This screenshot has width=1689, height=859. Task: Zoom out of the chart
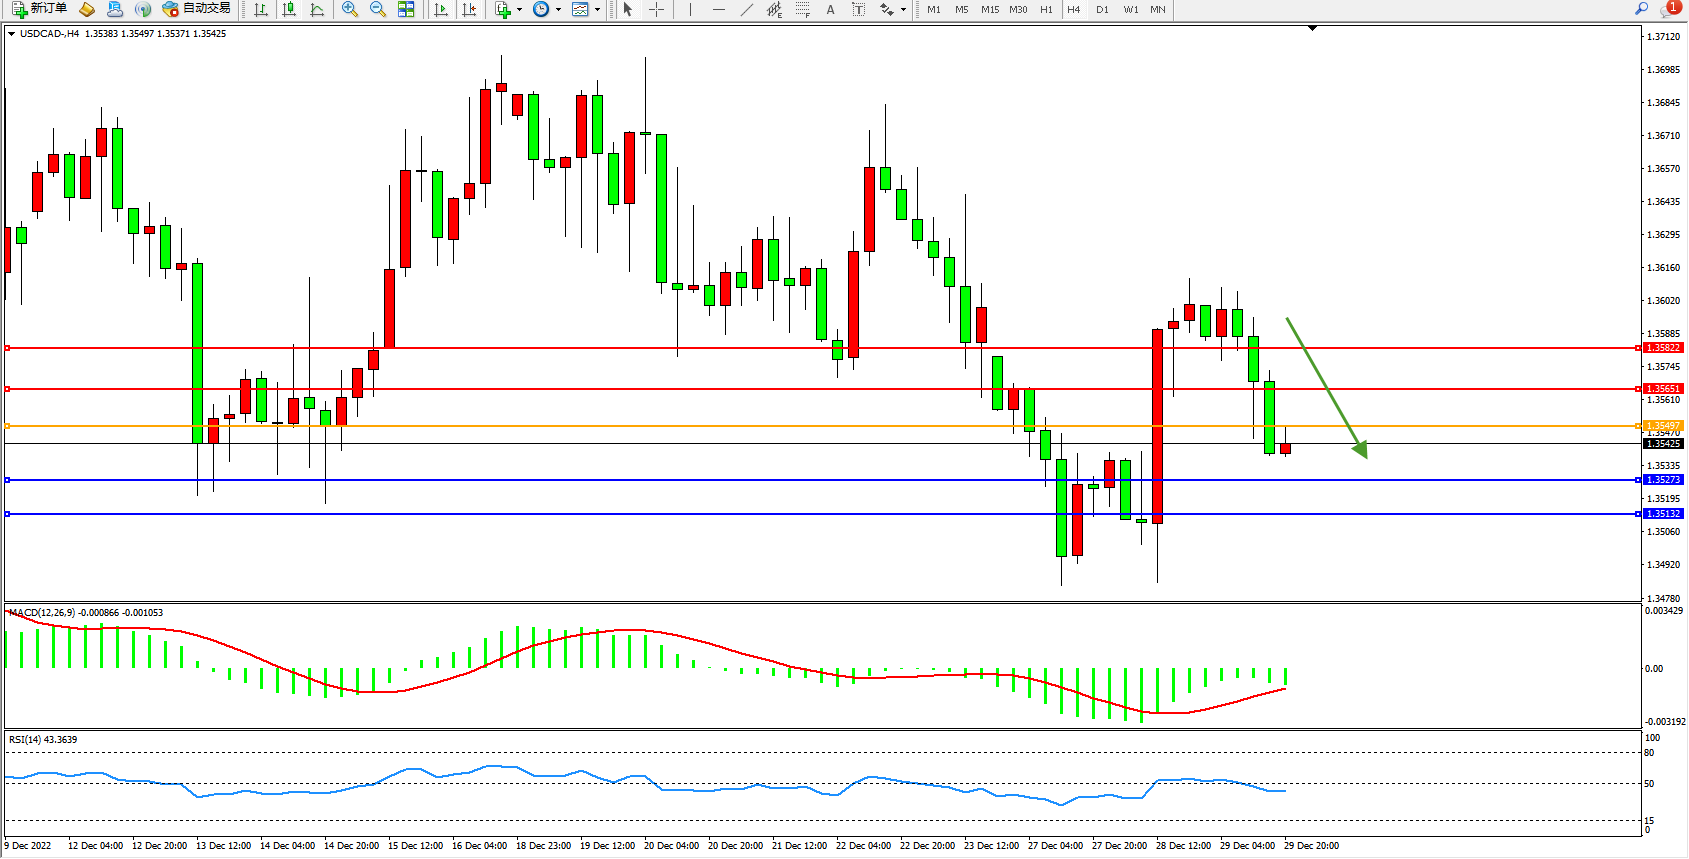(x=378, y=9)
